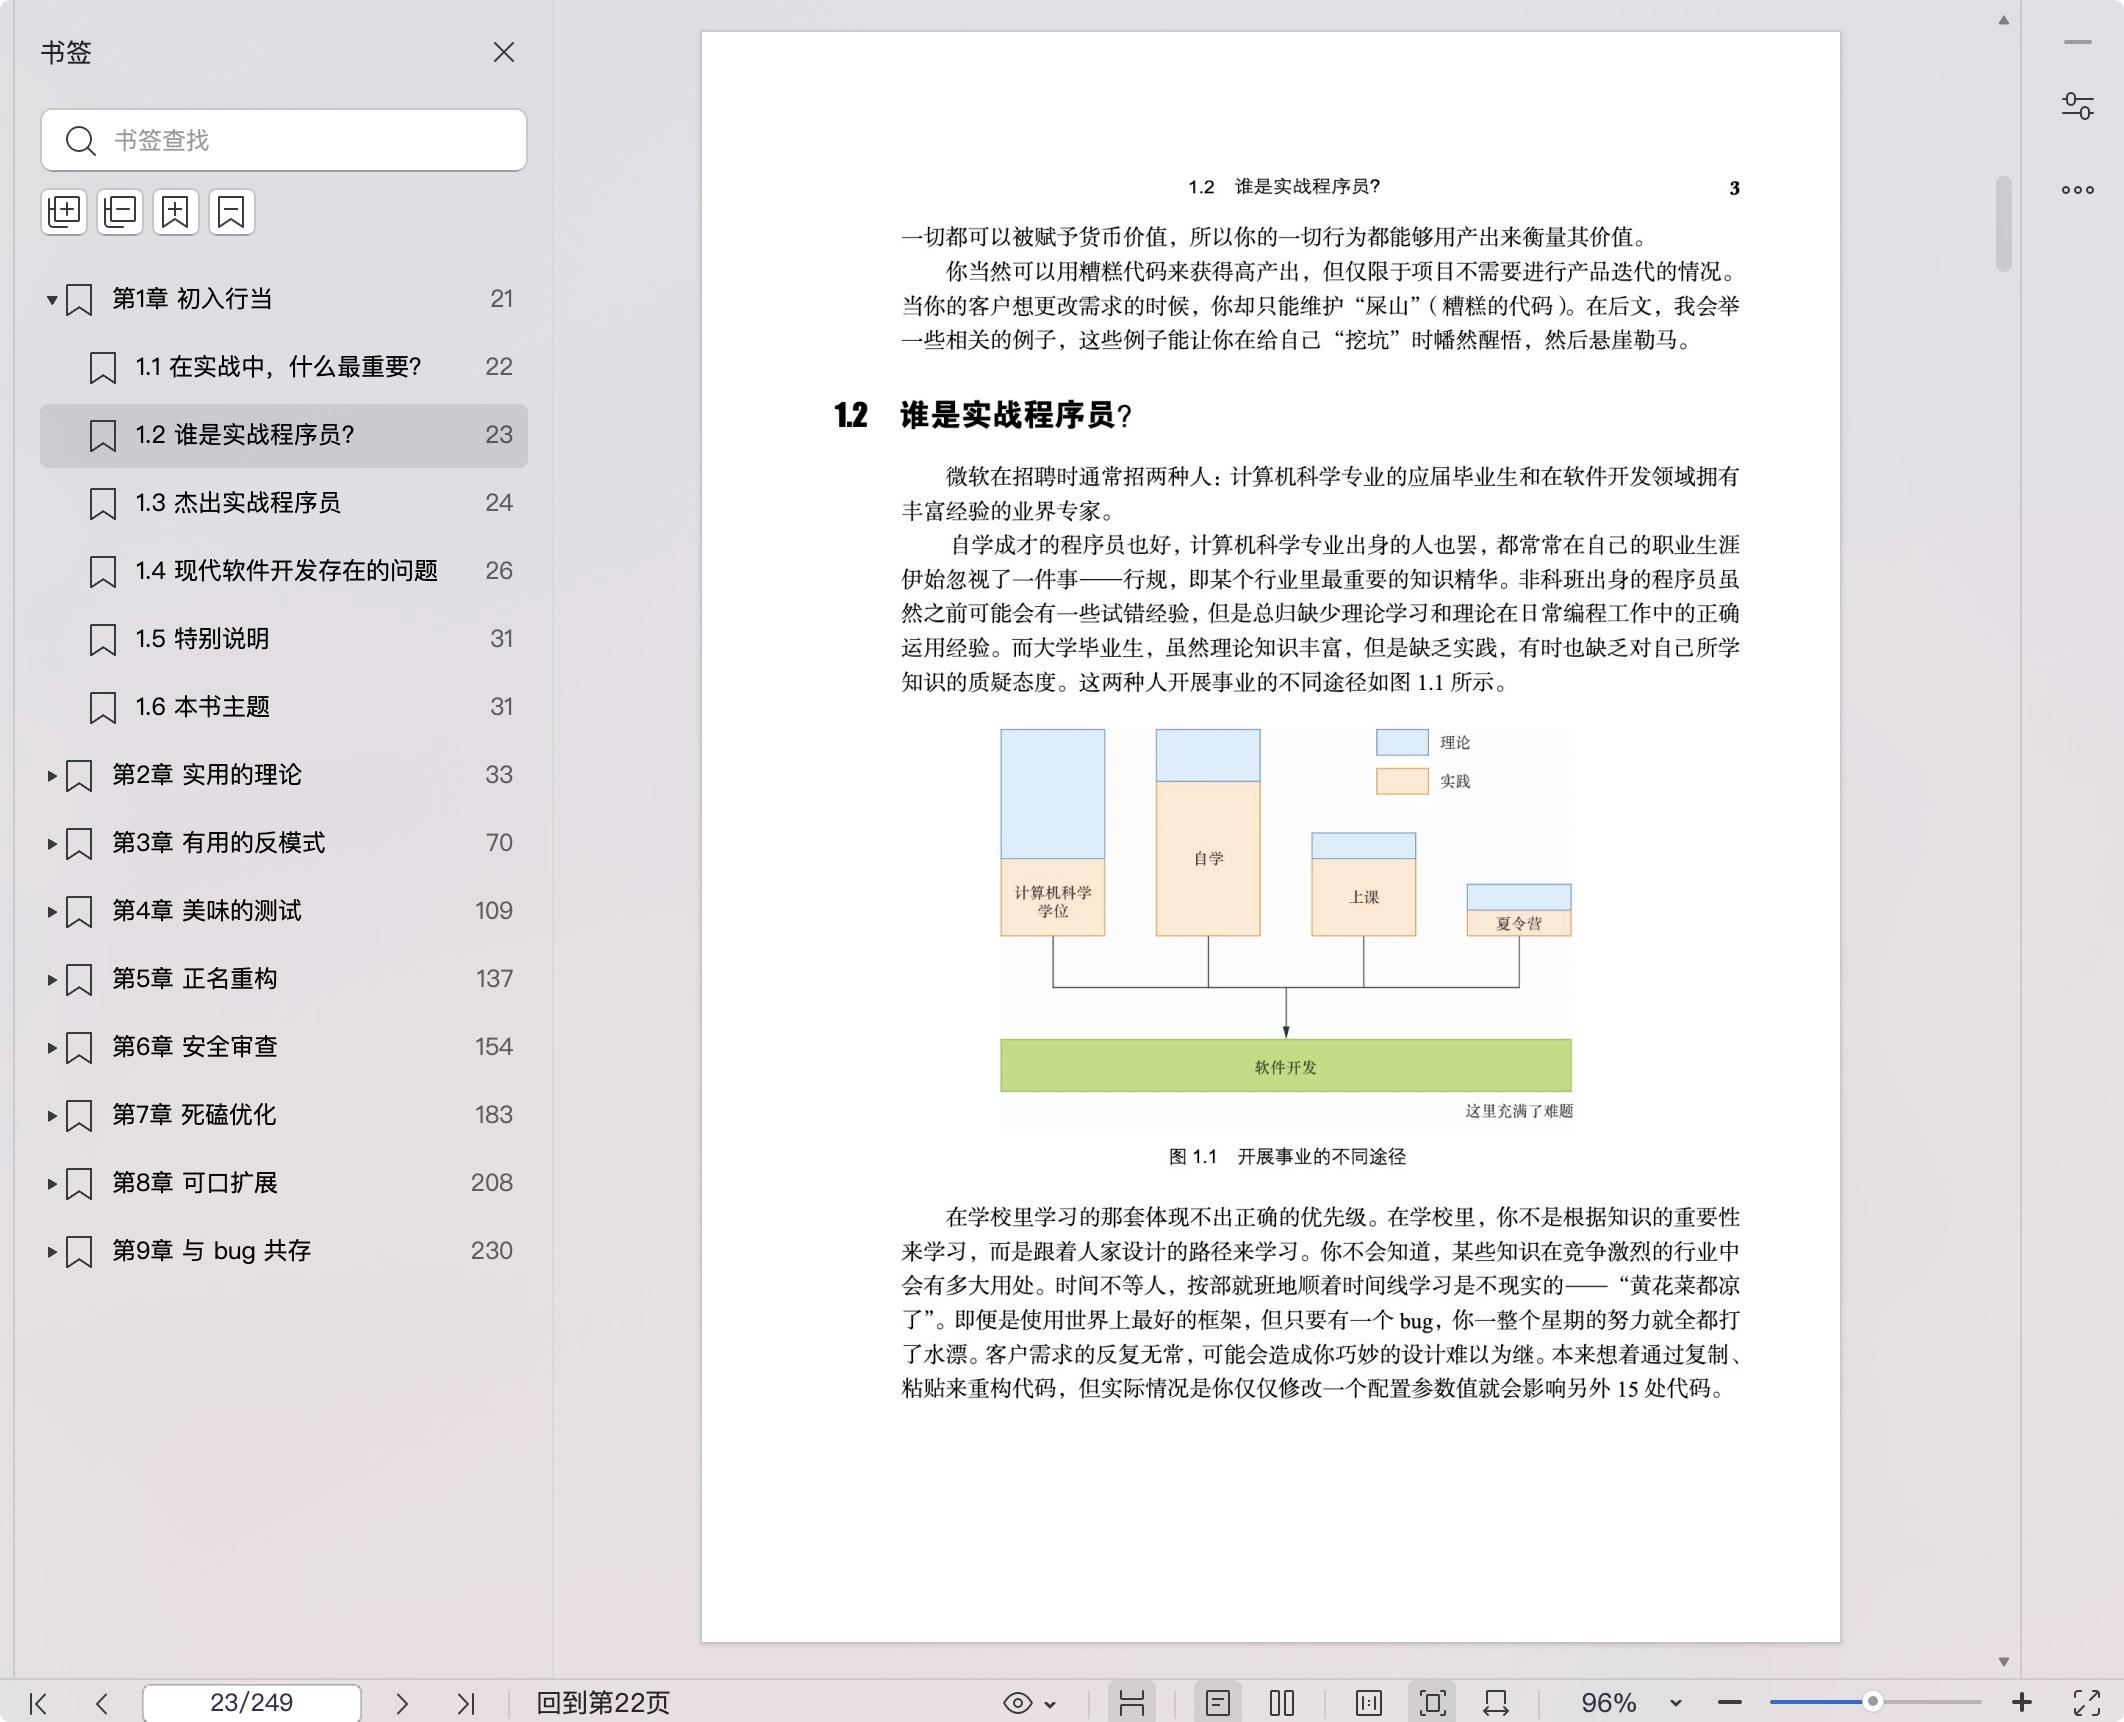The height and width of the screenshot is (1722, 2124).
Task: Open eye mode dropdown arrow
Action: [x=1050, y=1704]
